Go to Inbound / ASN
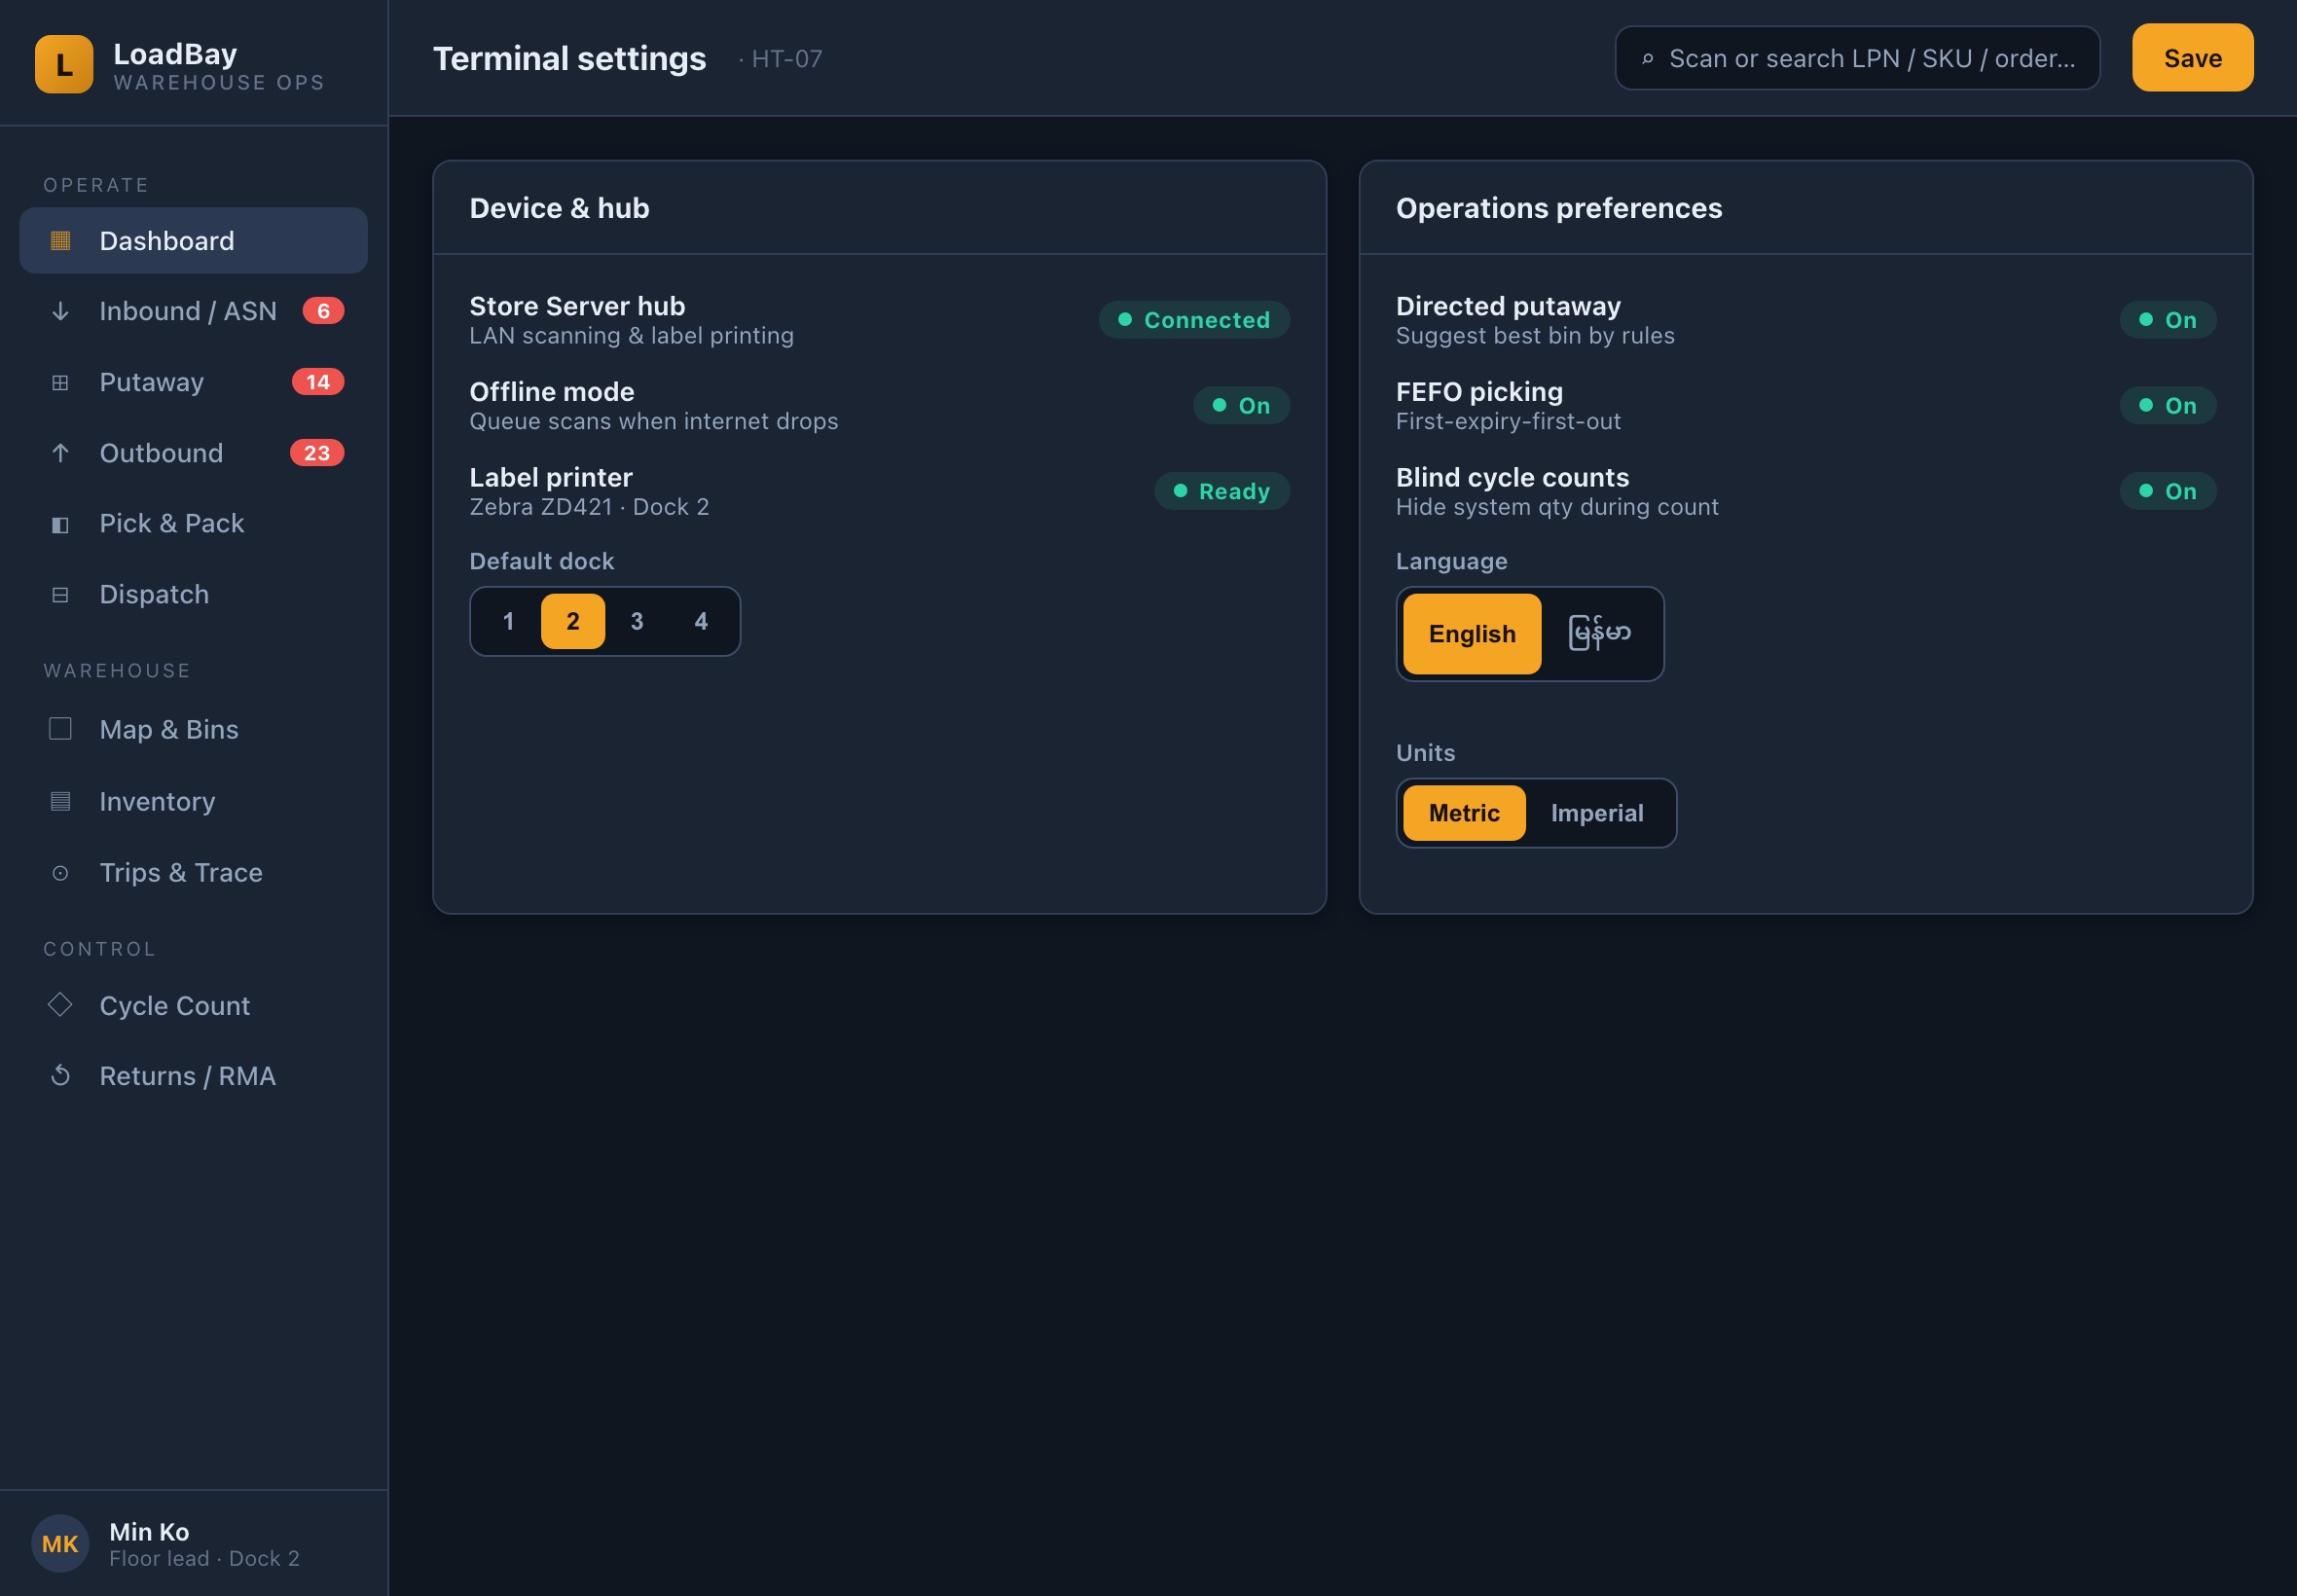This screenshot has height=1596, width=2297. pyautogui.click(x=194, y=311)
